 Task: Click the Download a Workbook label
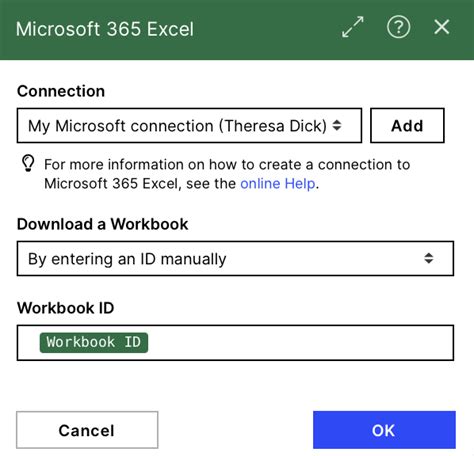click(103, 224)
